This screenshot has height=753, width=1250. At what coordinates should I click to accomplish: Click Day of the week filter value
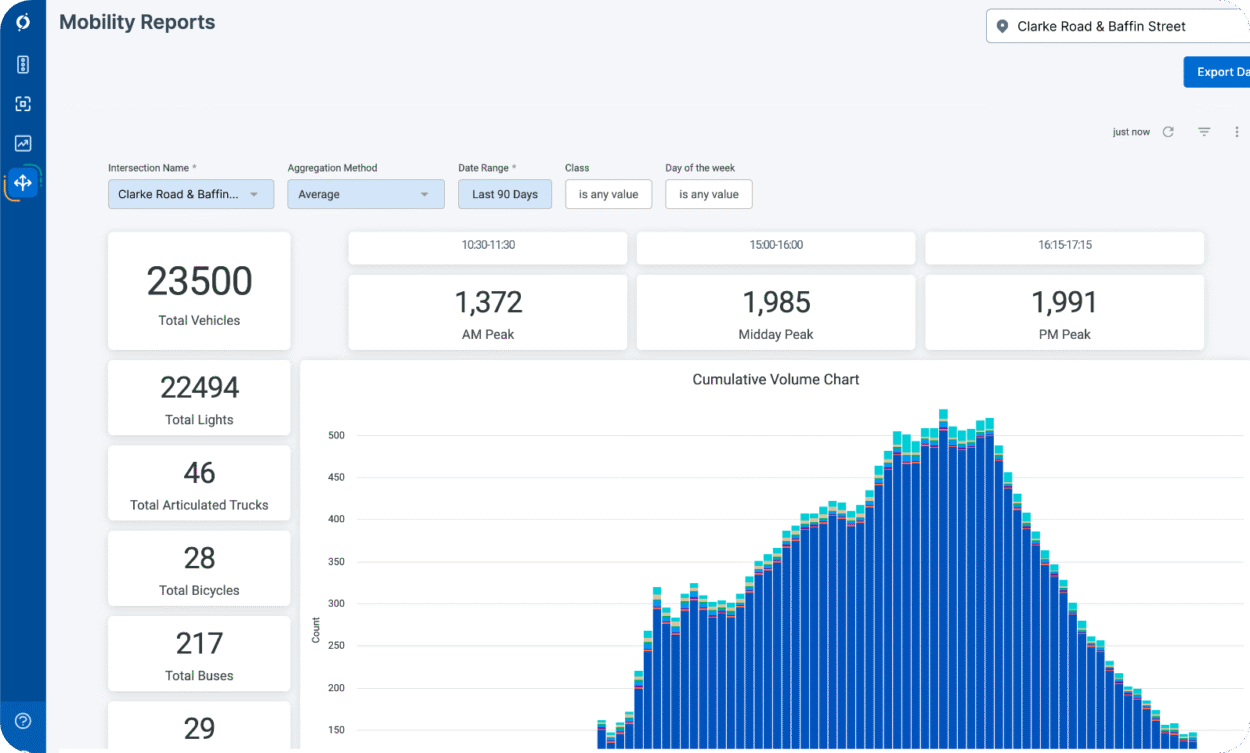708,194
